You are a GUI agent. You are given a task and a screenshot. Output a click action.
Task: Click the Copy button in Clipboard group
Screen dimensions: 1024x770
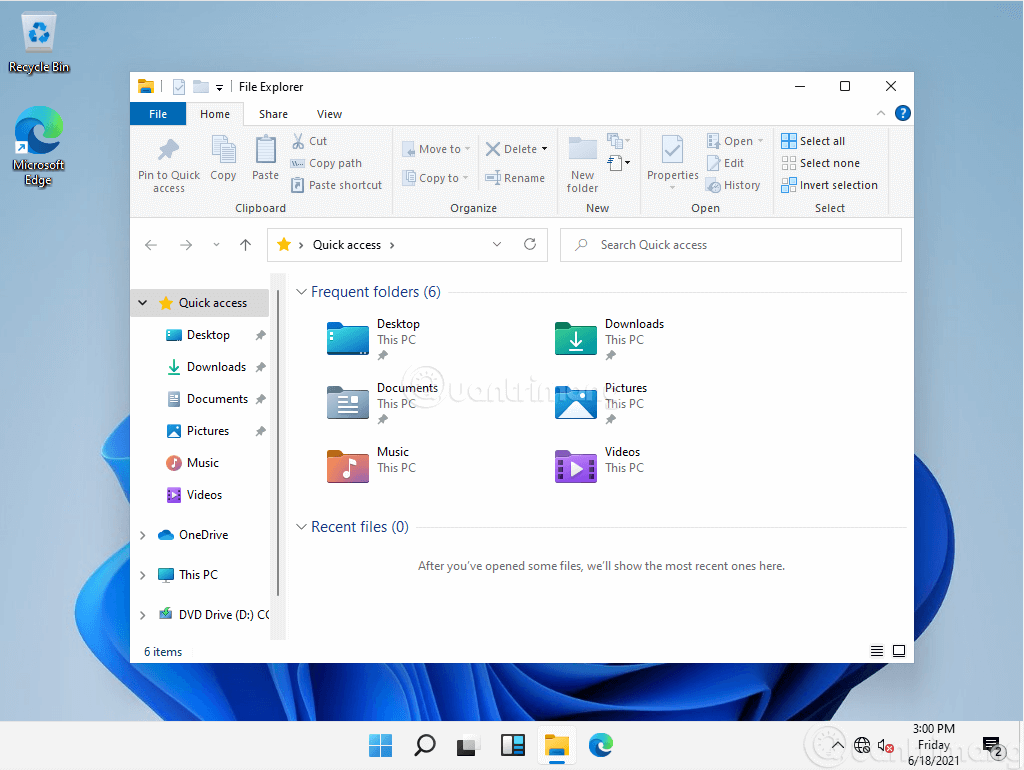coord(222,160)
